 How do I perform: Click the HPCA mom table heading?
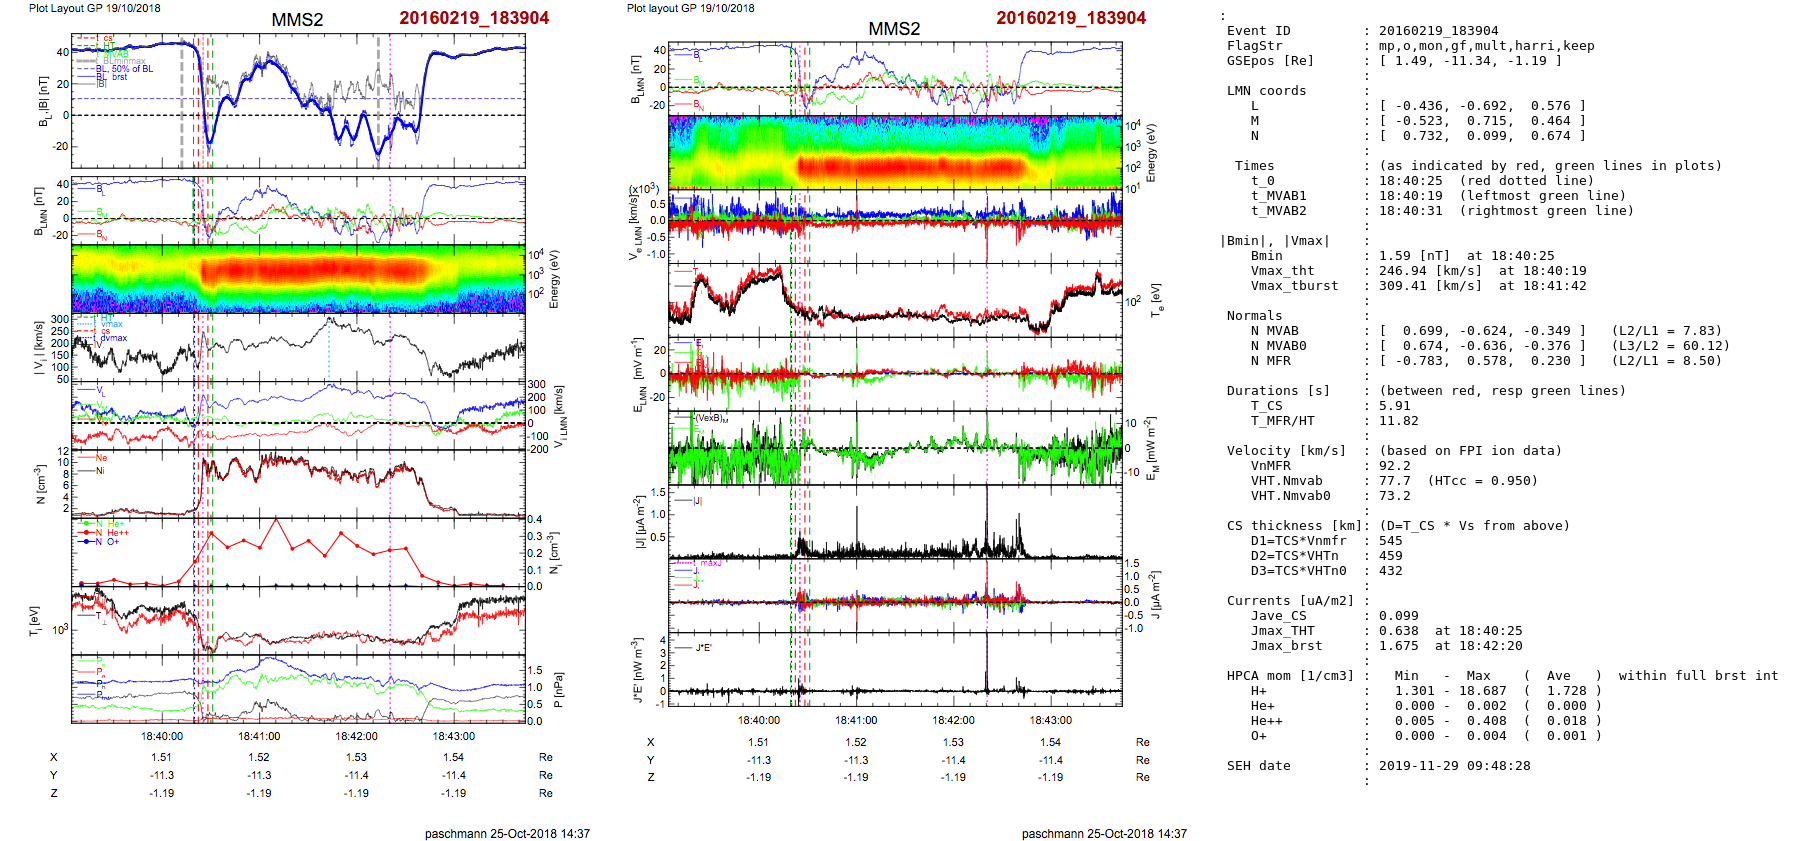pos(1290,676)
